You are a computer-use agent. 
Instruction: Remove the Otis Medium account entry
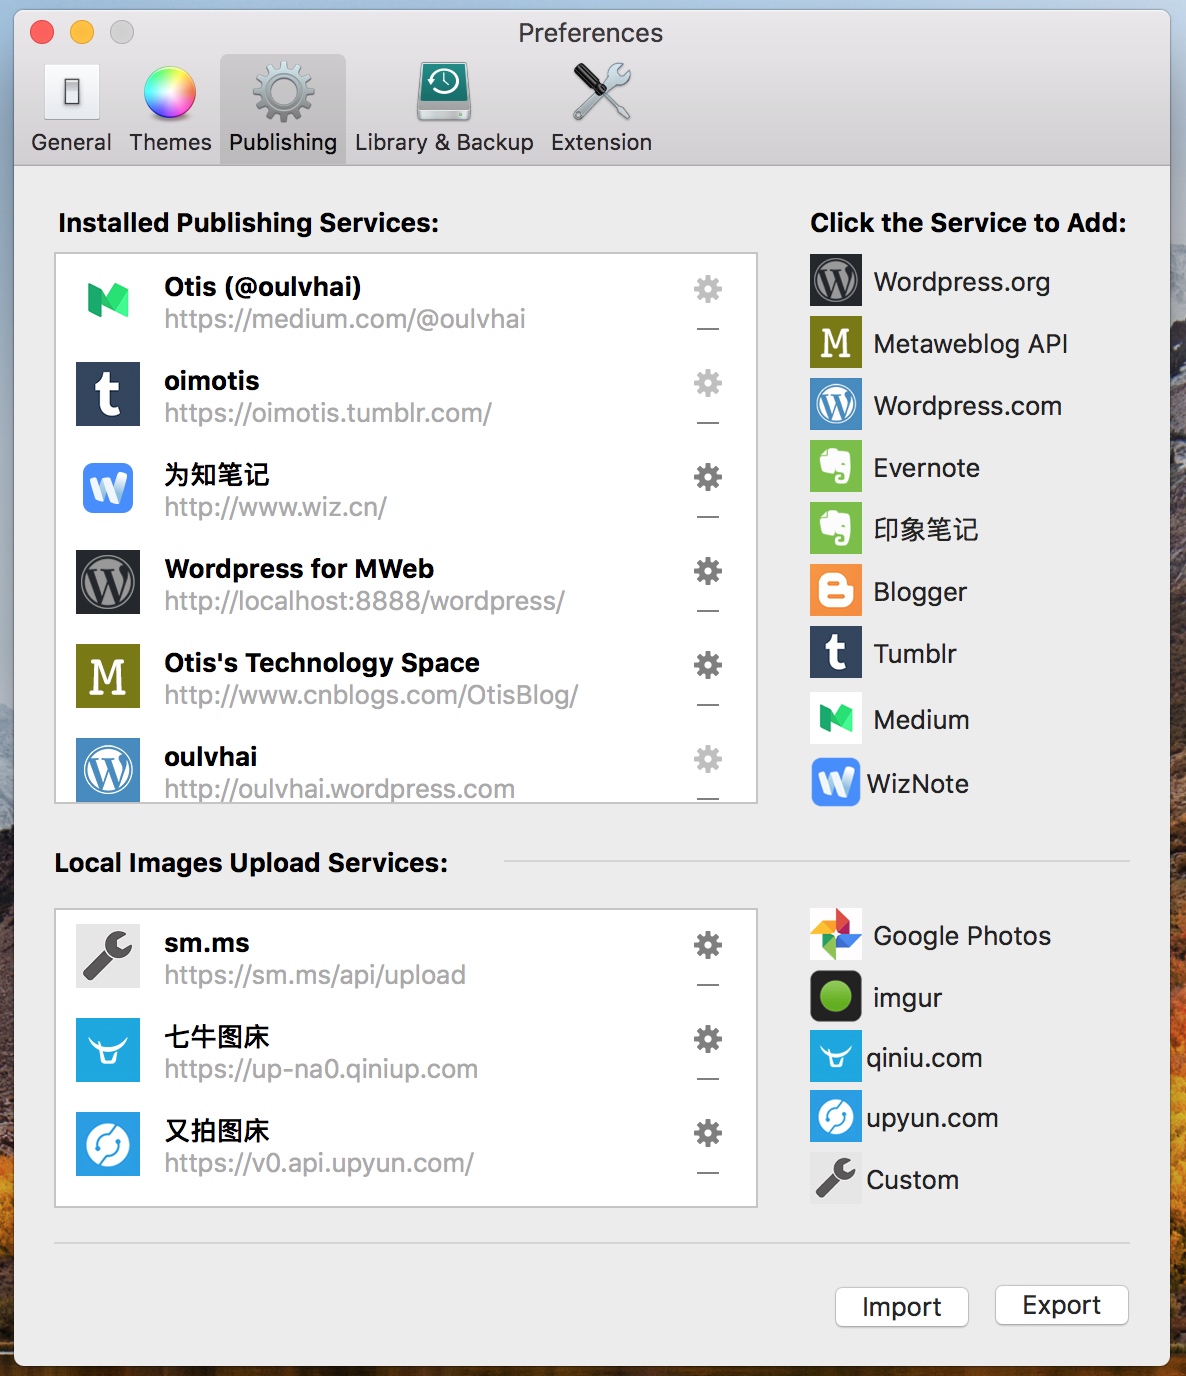(708, 329)
